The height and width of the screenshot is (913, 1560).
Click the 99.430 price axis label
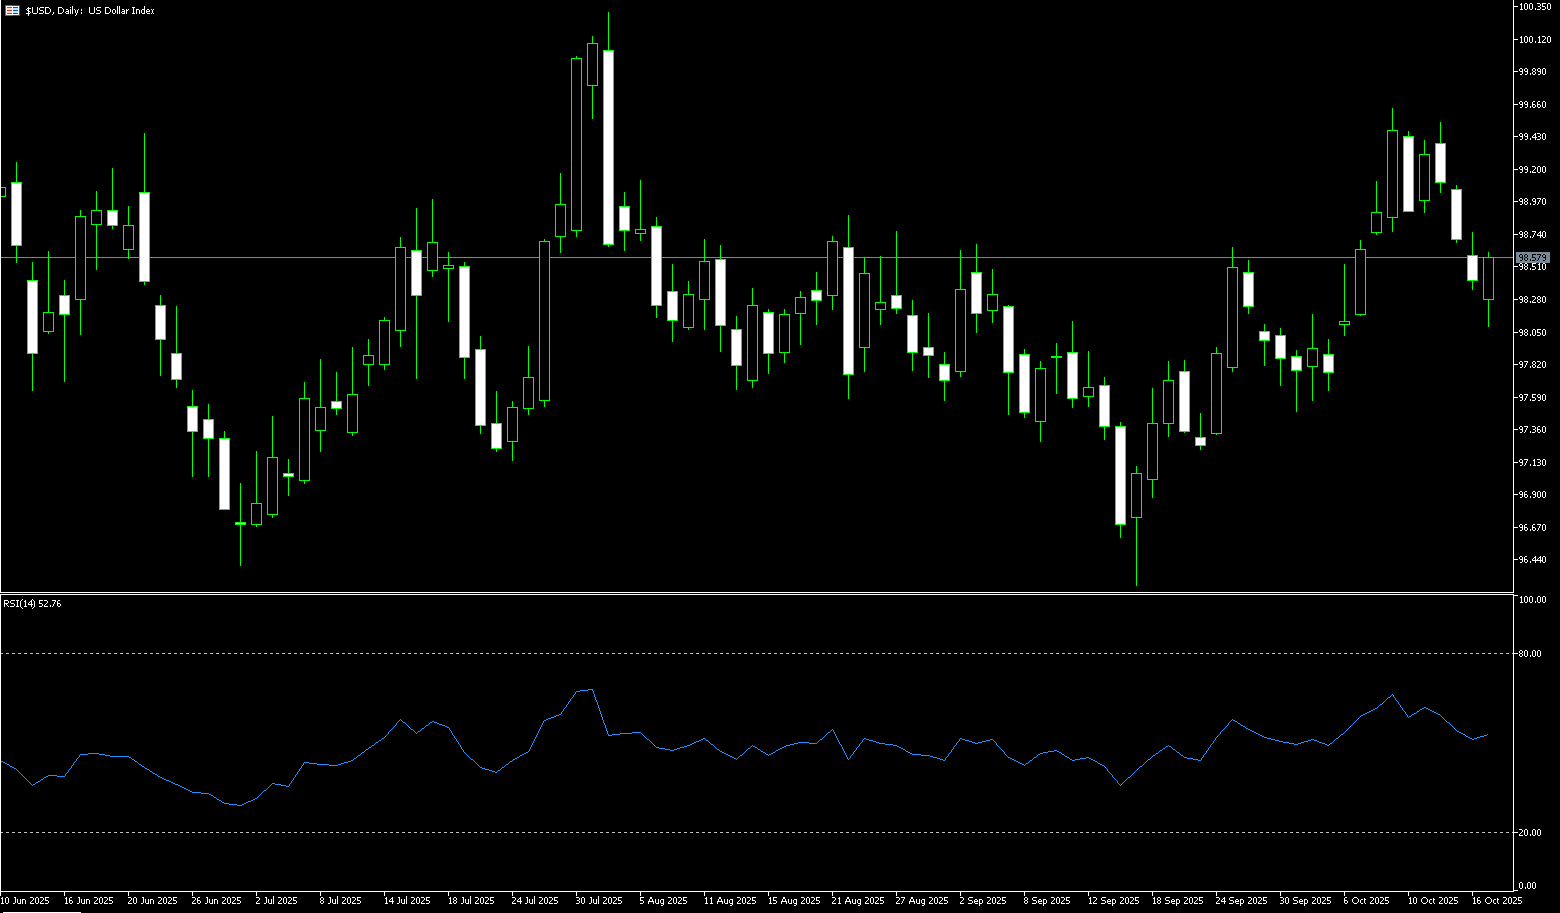pyautogui.click(x=1532, y=137)
